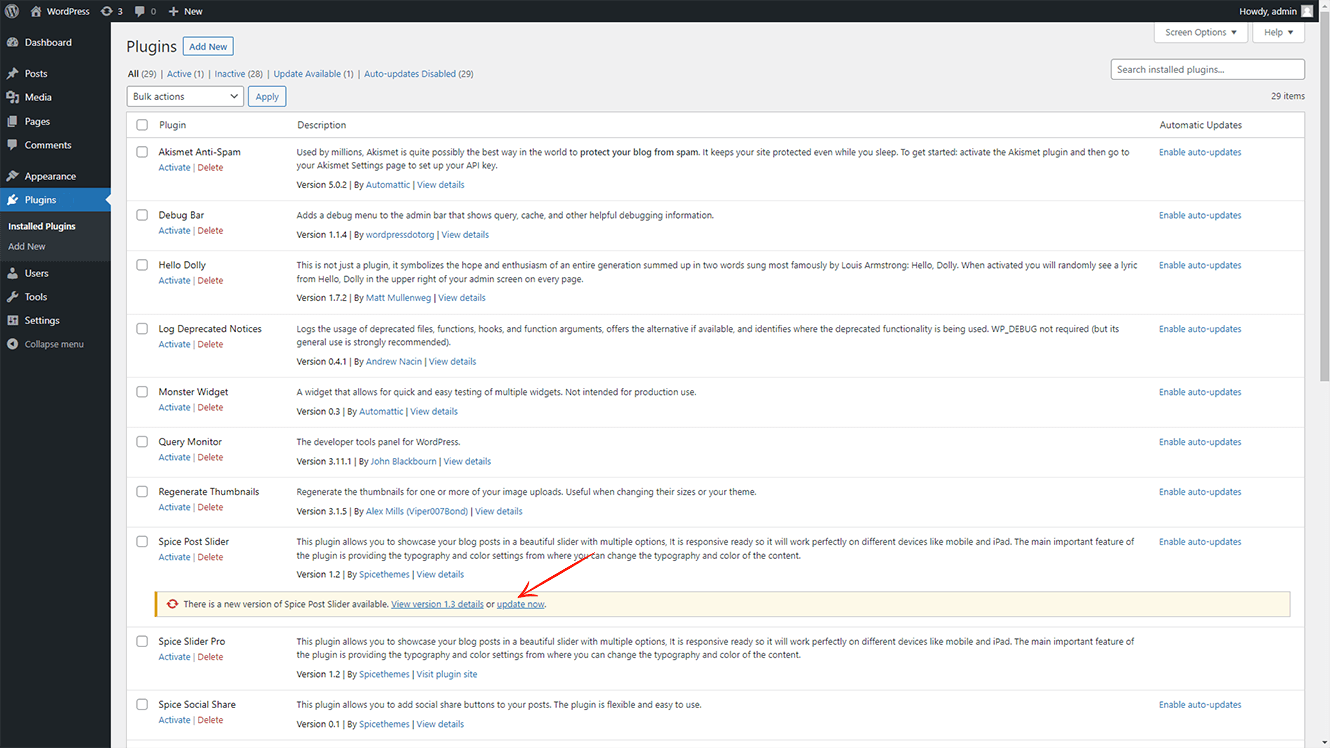This screenshot has width=1330, height=748.
Task: Click the Apply bulk action button
Action: tap(267, 96)
